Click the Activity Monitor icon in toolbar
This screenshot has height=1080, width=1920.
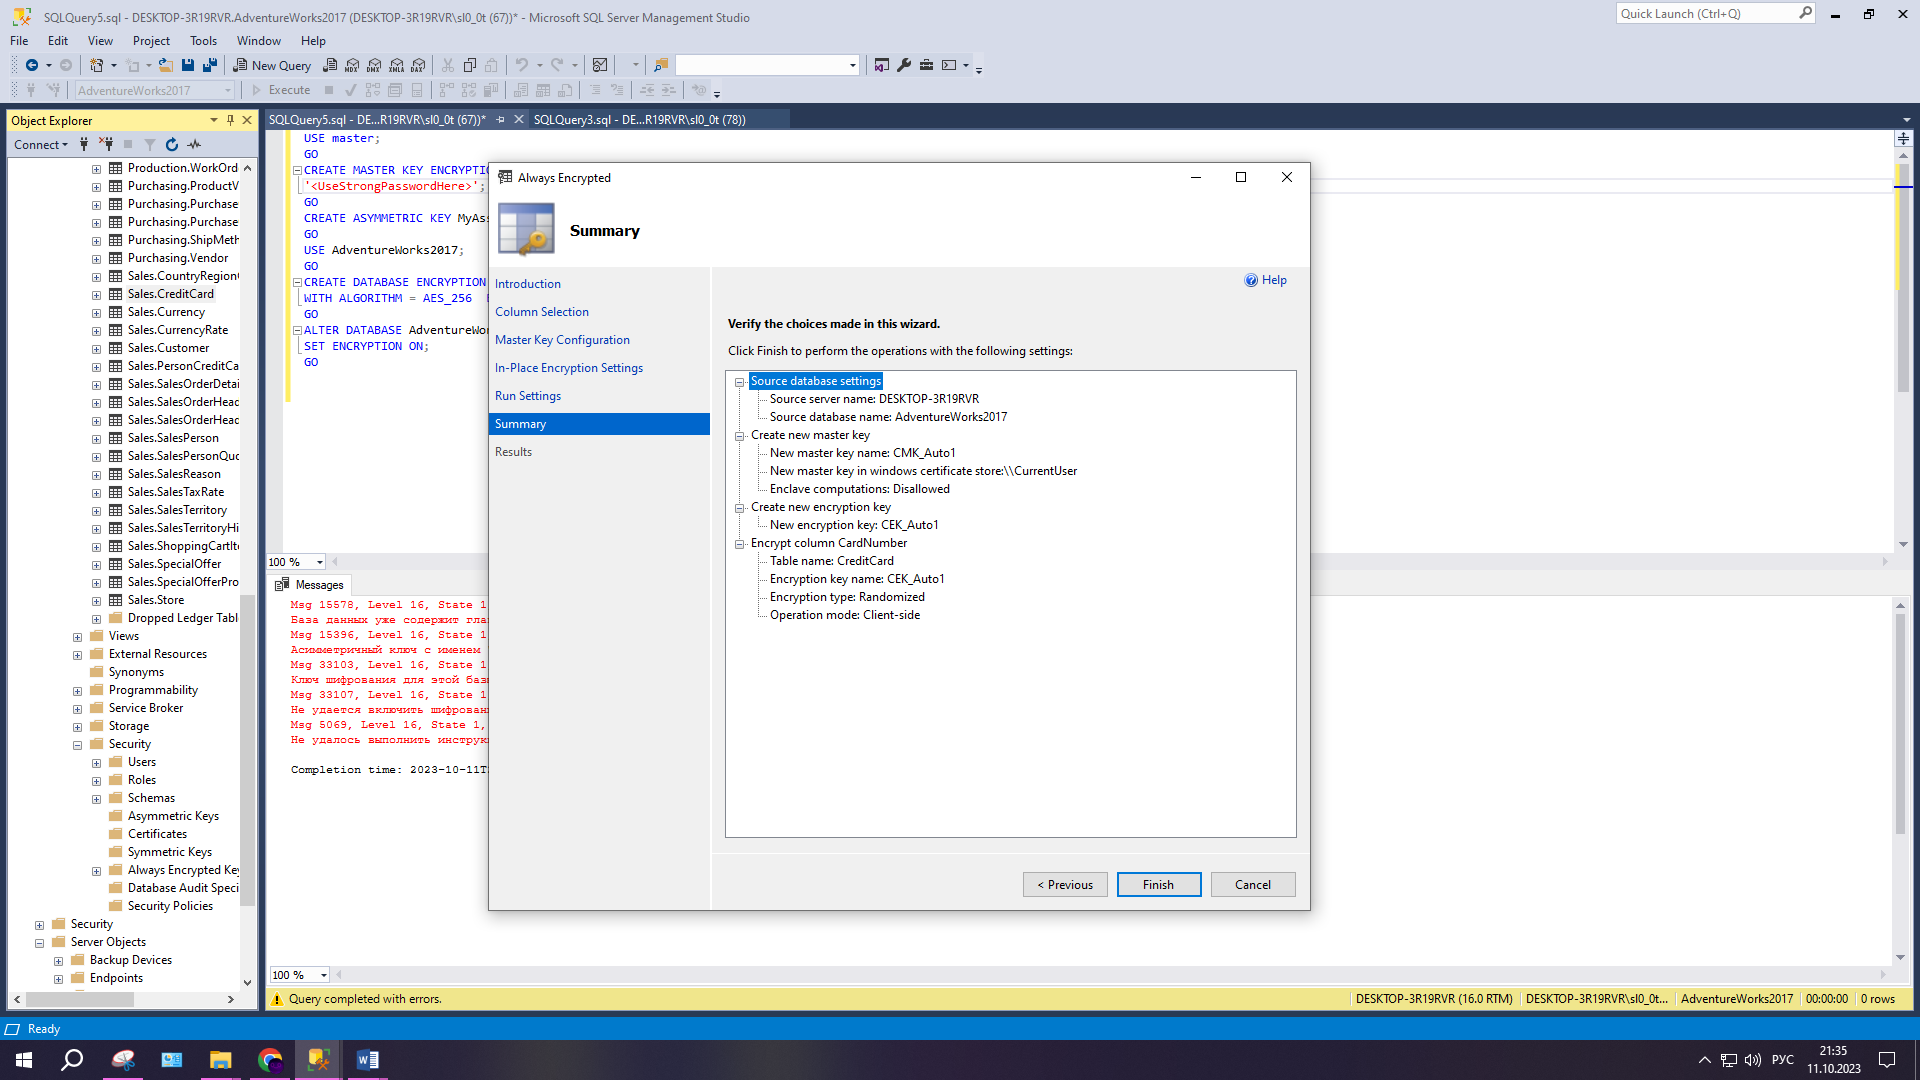coord(600,65)
